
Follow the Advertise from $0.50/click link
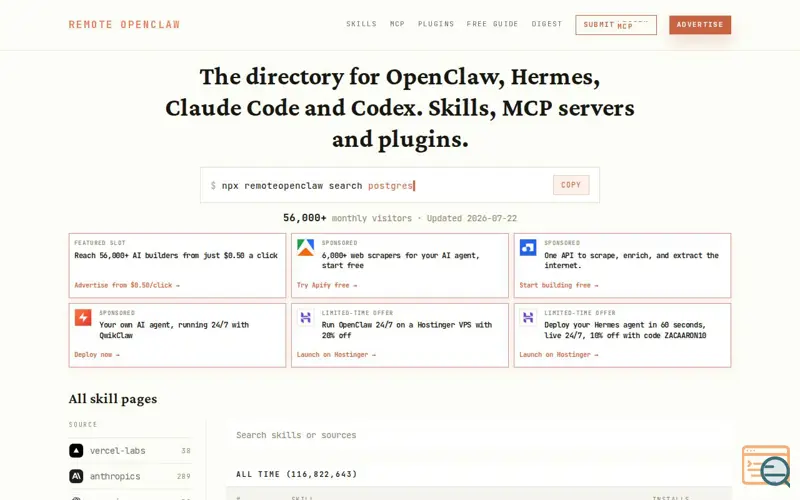[127, 285]
